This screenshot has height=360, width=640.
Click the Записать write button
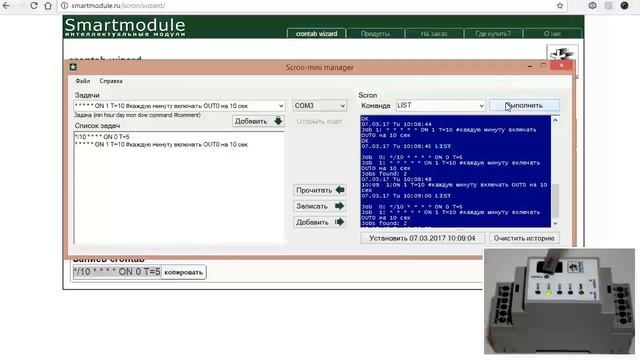point(320,206)
